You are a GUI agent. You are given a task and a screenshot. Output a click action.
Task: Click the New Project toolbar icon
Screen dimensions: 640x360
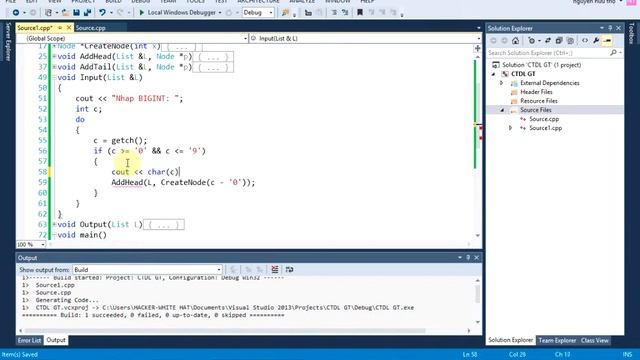pyautogui.click(x=48, y=13)
